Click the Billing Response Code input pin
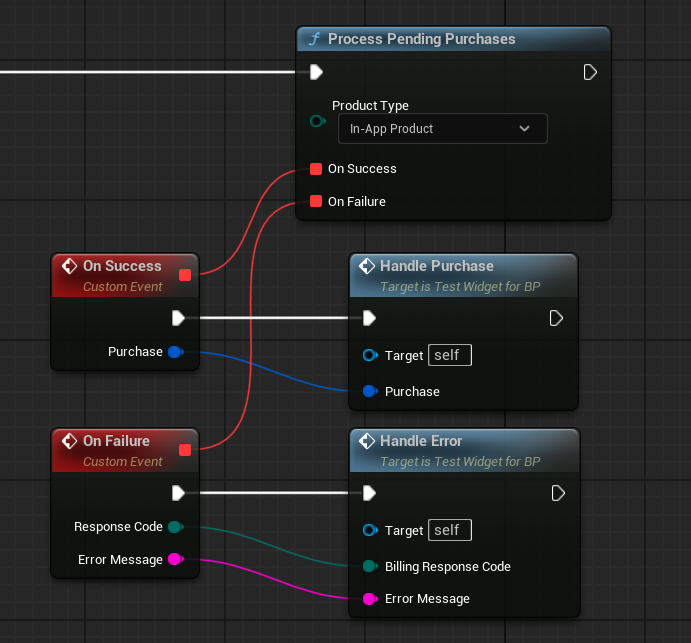 point(369,567)
